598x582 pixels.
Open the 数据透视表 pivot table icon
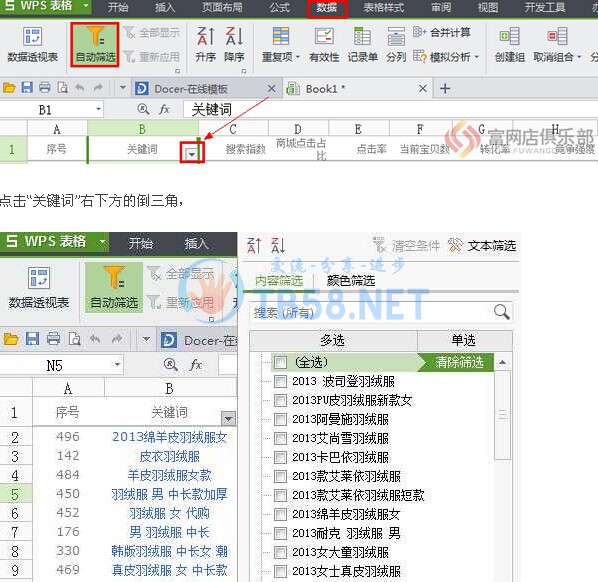(32, 44)
